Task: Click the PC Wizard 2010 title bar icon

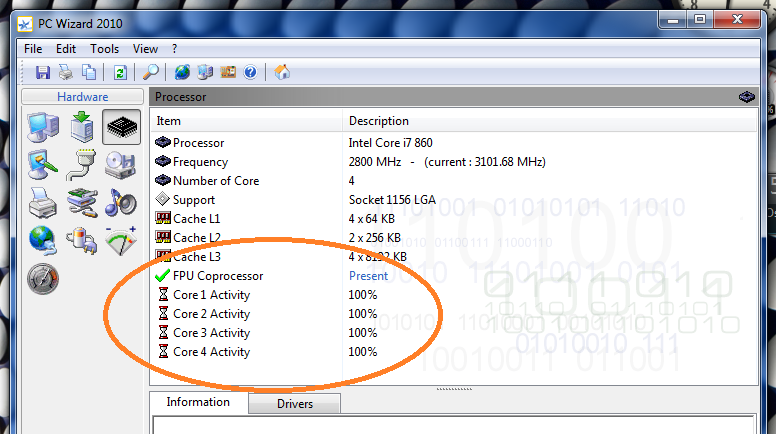Action: pyautogui.click(x=25, y=24)
